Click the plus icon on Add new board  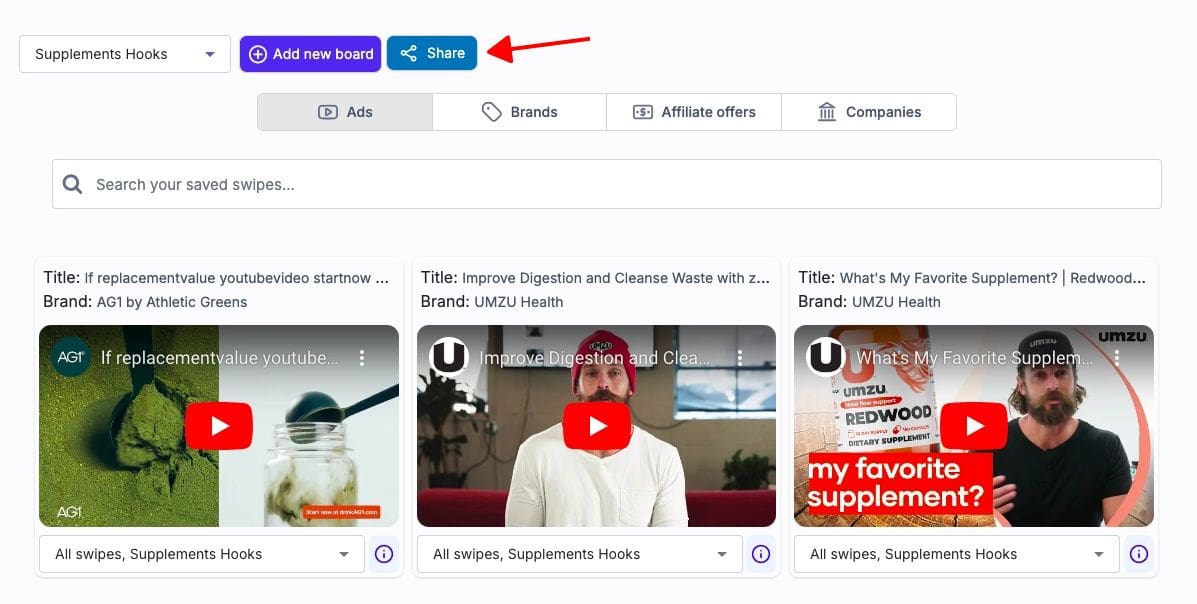pos(259,53)
